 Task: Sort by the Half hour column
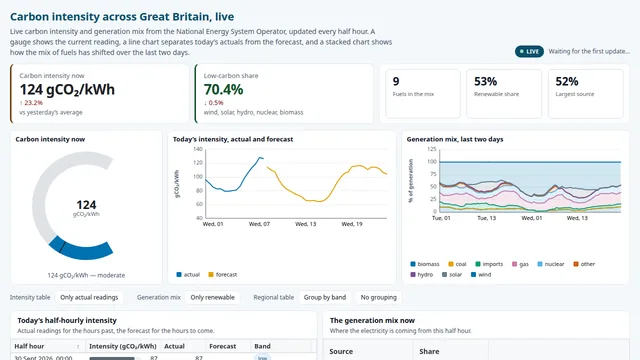click(x=47, y=346)
